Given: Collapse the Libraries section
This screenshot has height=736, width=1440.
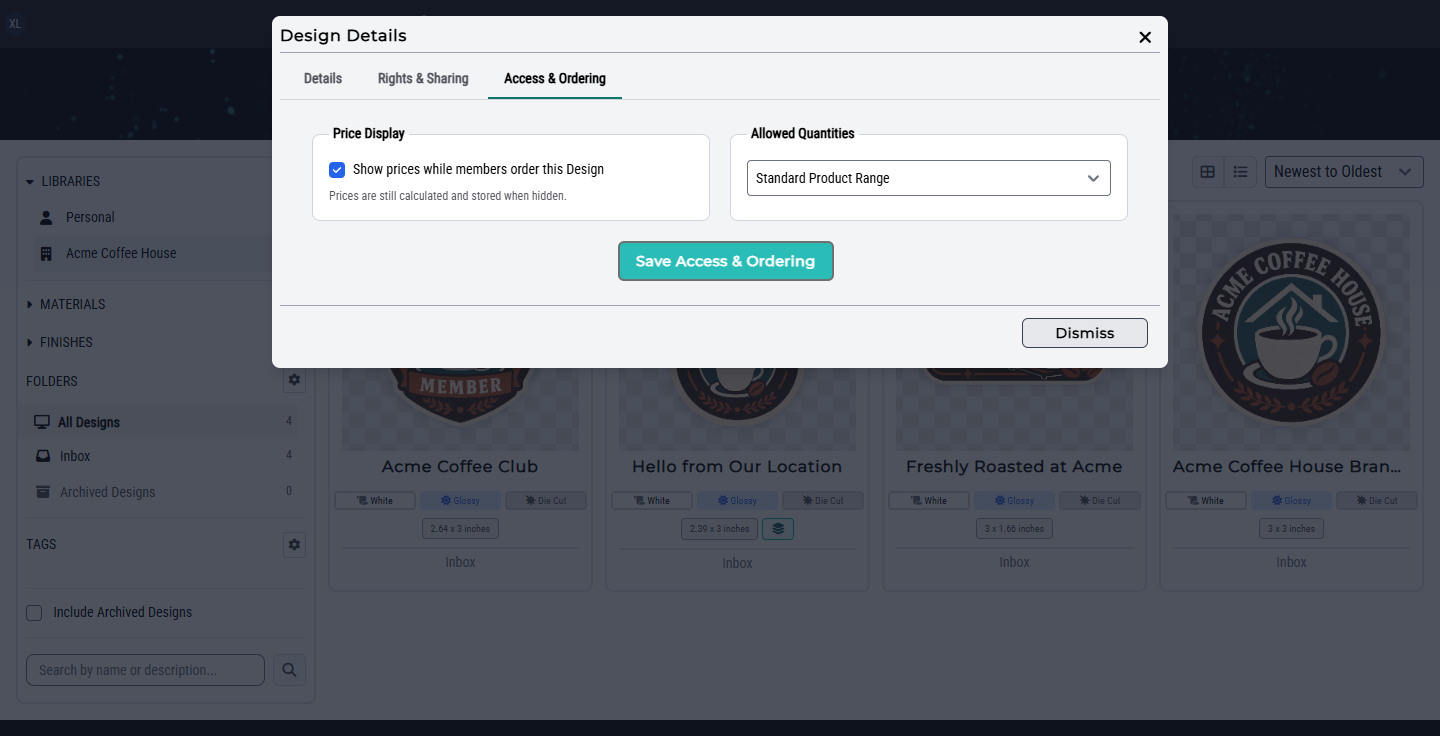Looking at the screenshot, I should tap(64, 181).
